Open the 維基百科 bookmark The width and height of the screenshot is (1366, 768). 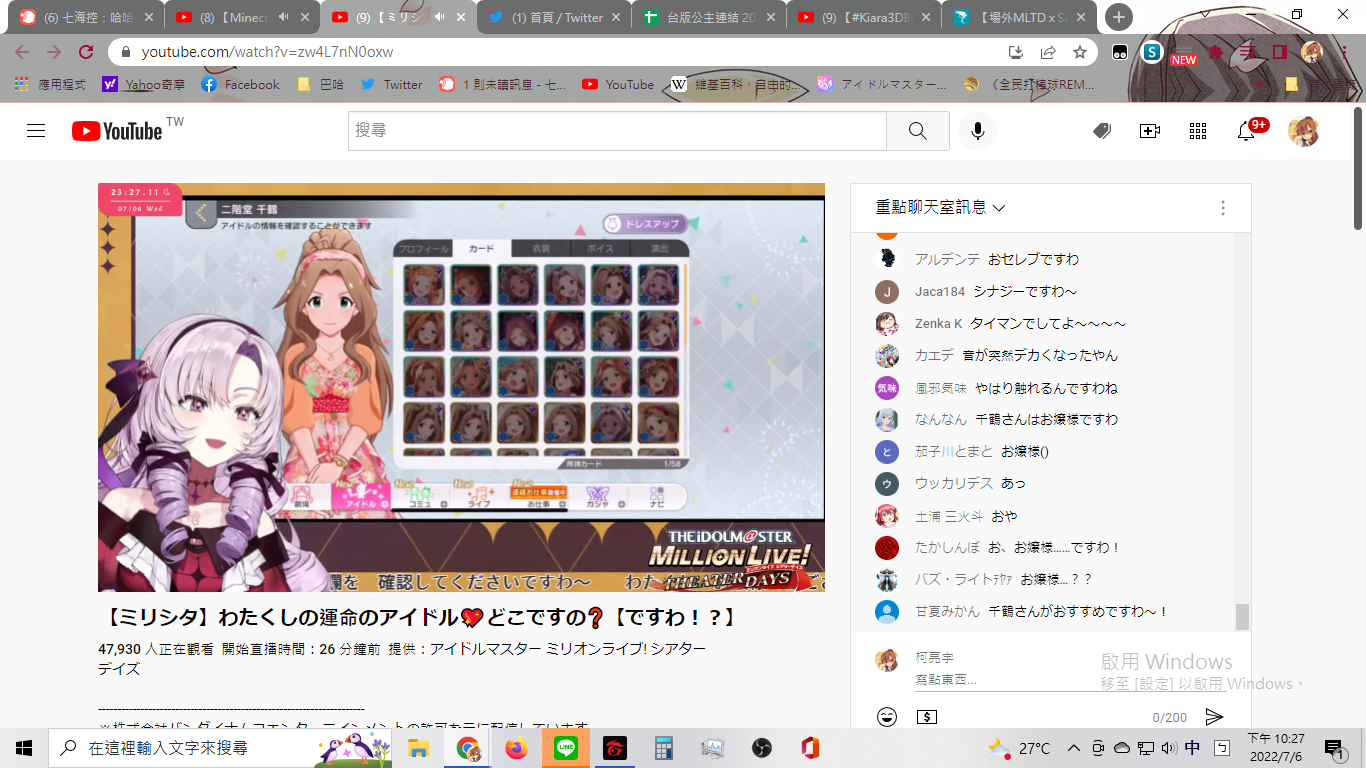pos(736,85)
